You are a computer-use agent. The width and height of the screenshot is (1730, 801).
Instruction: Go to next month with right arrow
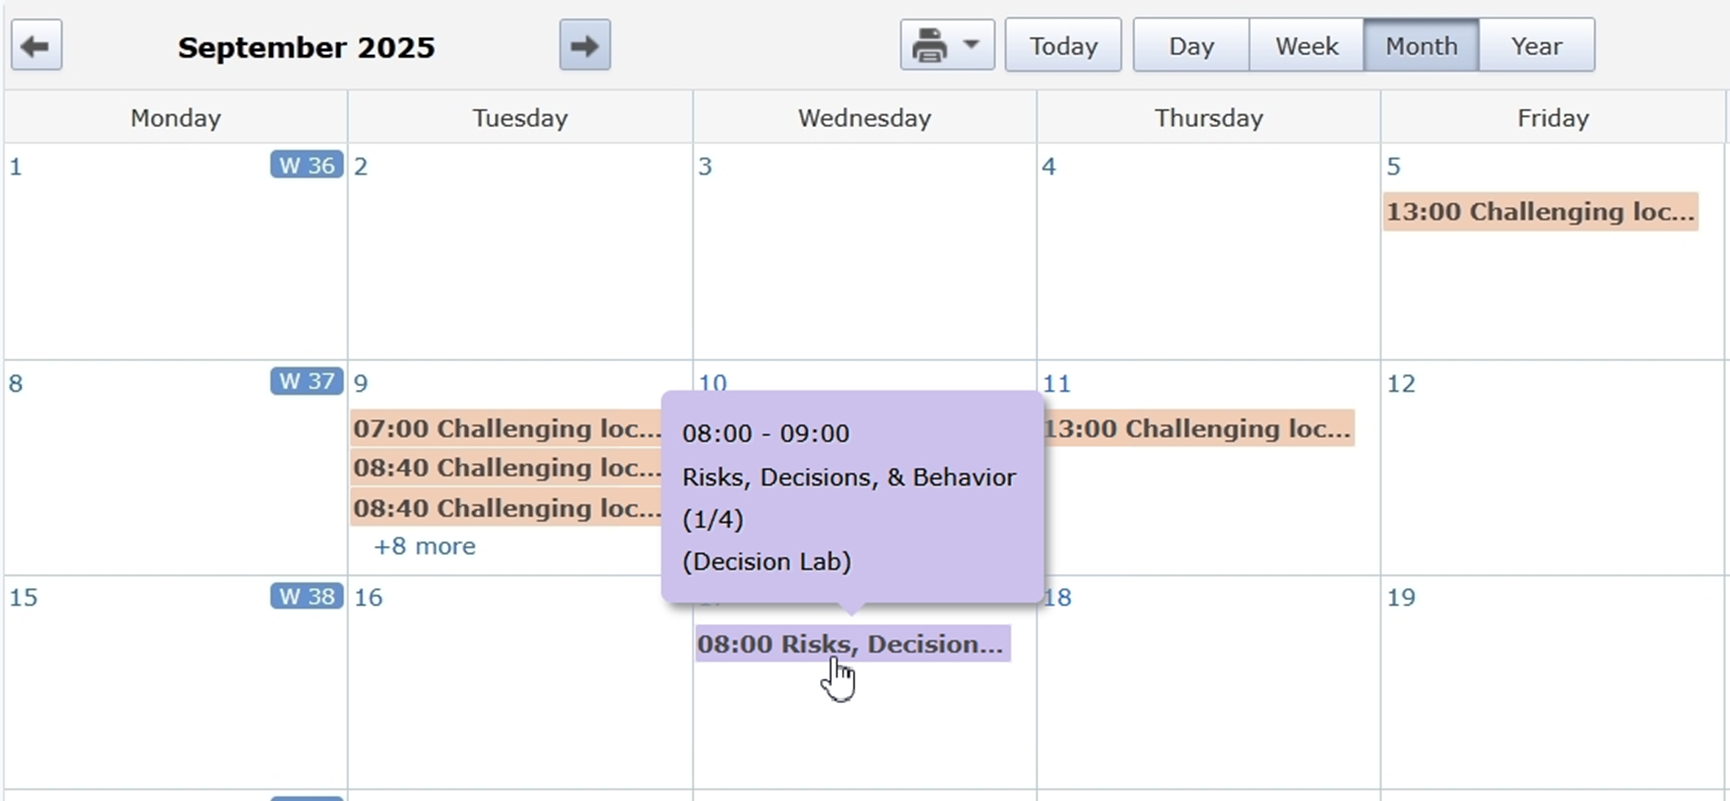585,46
